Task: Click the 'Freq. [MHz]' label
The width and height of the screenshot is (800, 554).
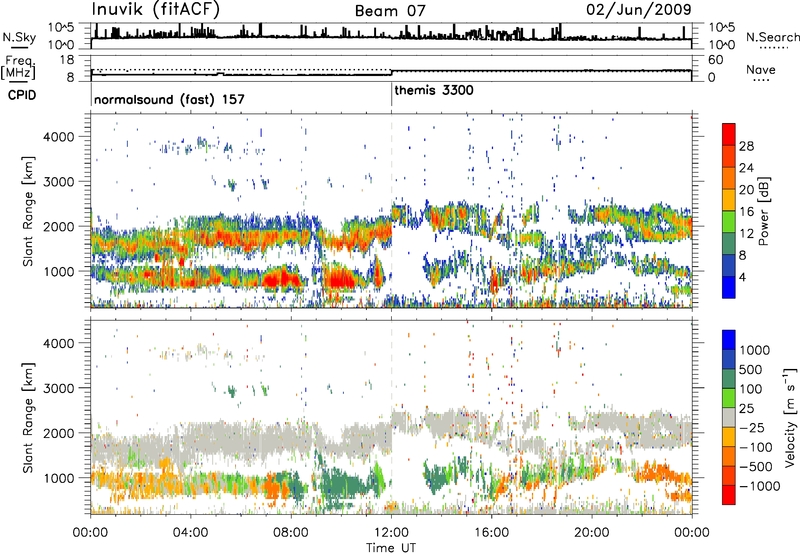Action: (x=18, y=67)
